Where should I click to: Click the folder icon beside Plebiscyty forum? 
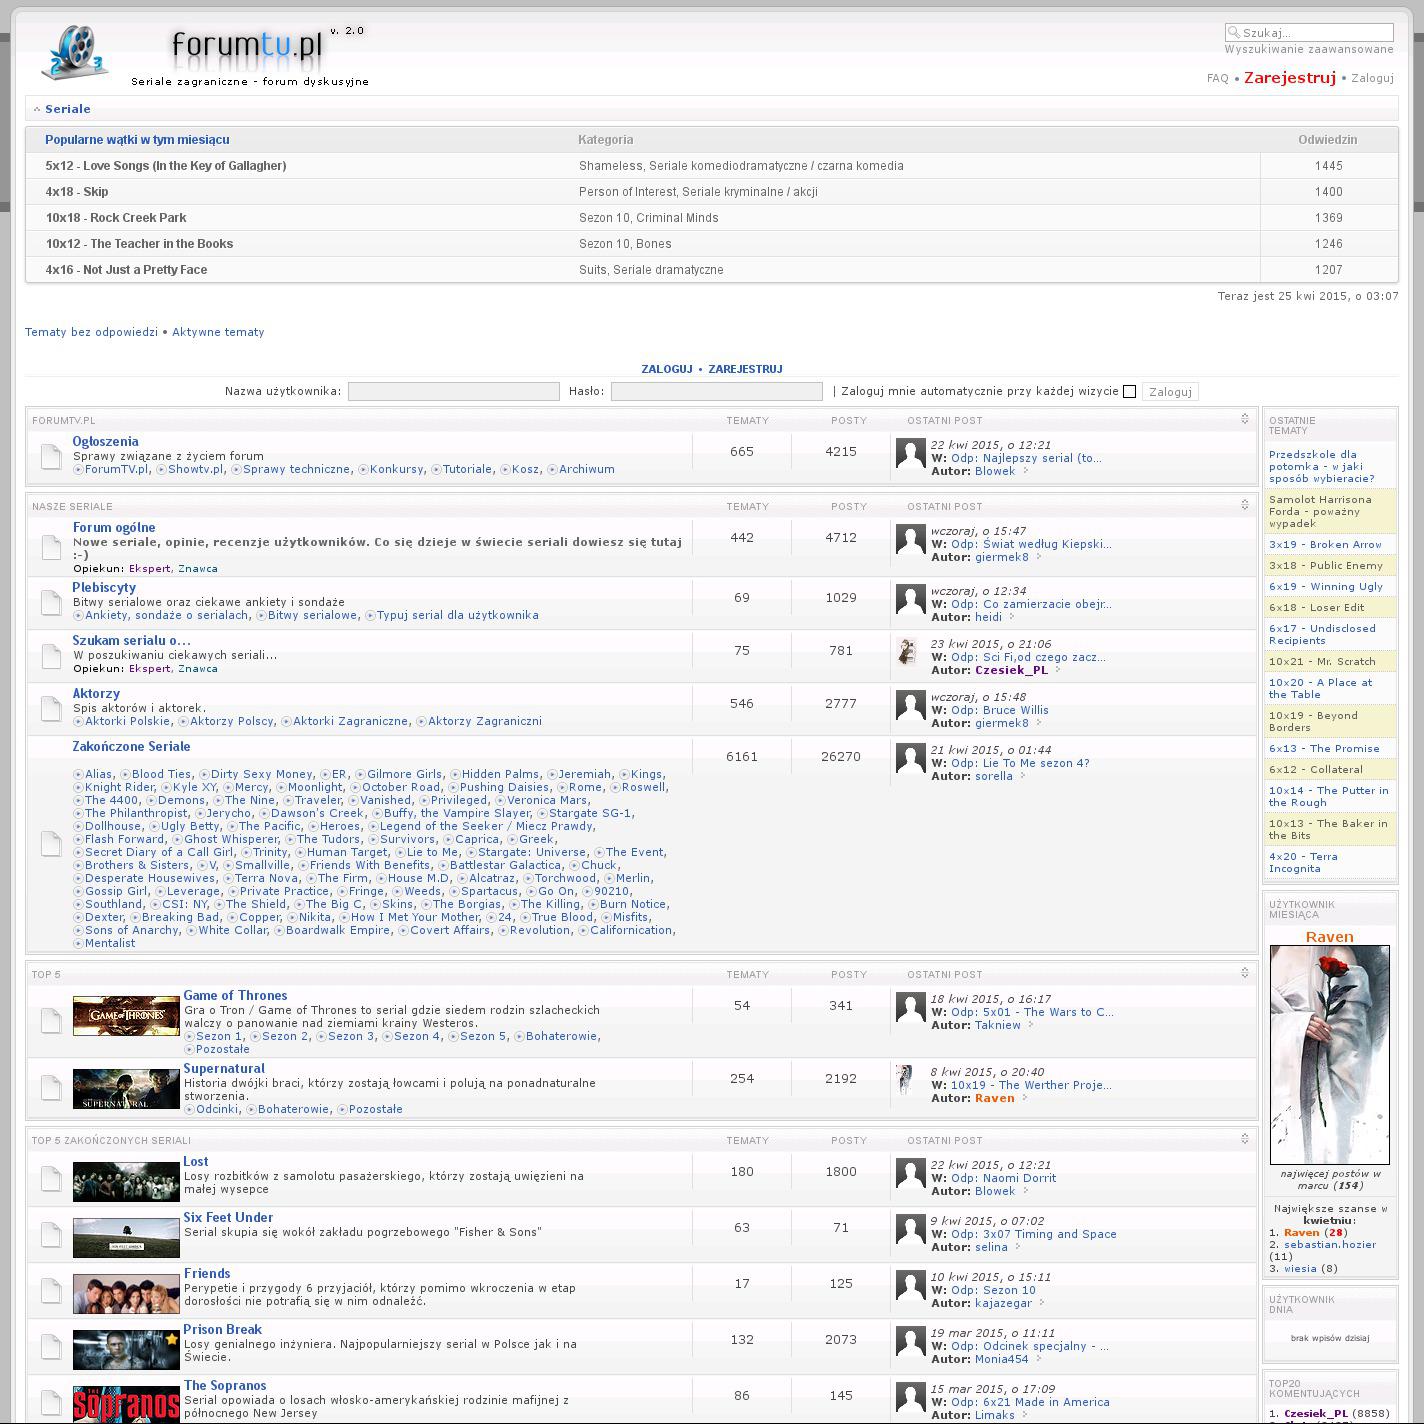(x=51, y=602)
